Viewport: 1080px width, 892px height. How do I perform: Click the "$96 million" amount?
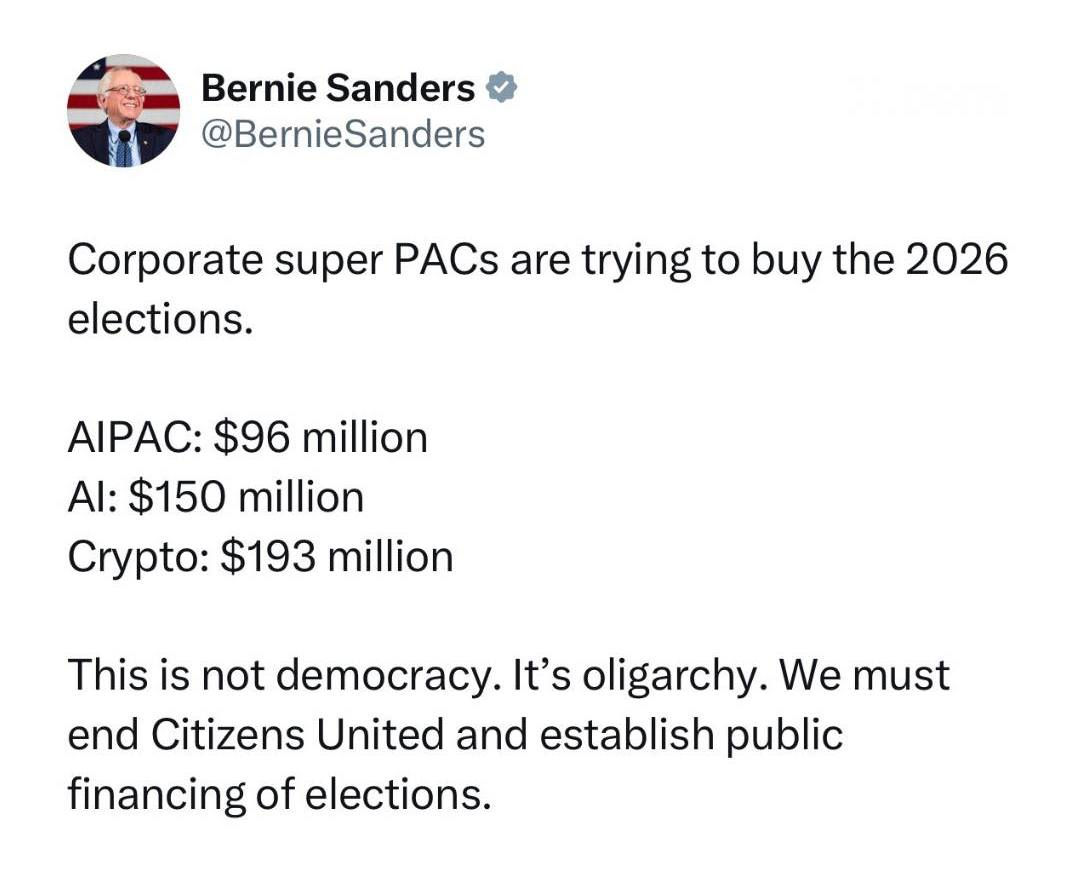tap(320, 439)
